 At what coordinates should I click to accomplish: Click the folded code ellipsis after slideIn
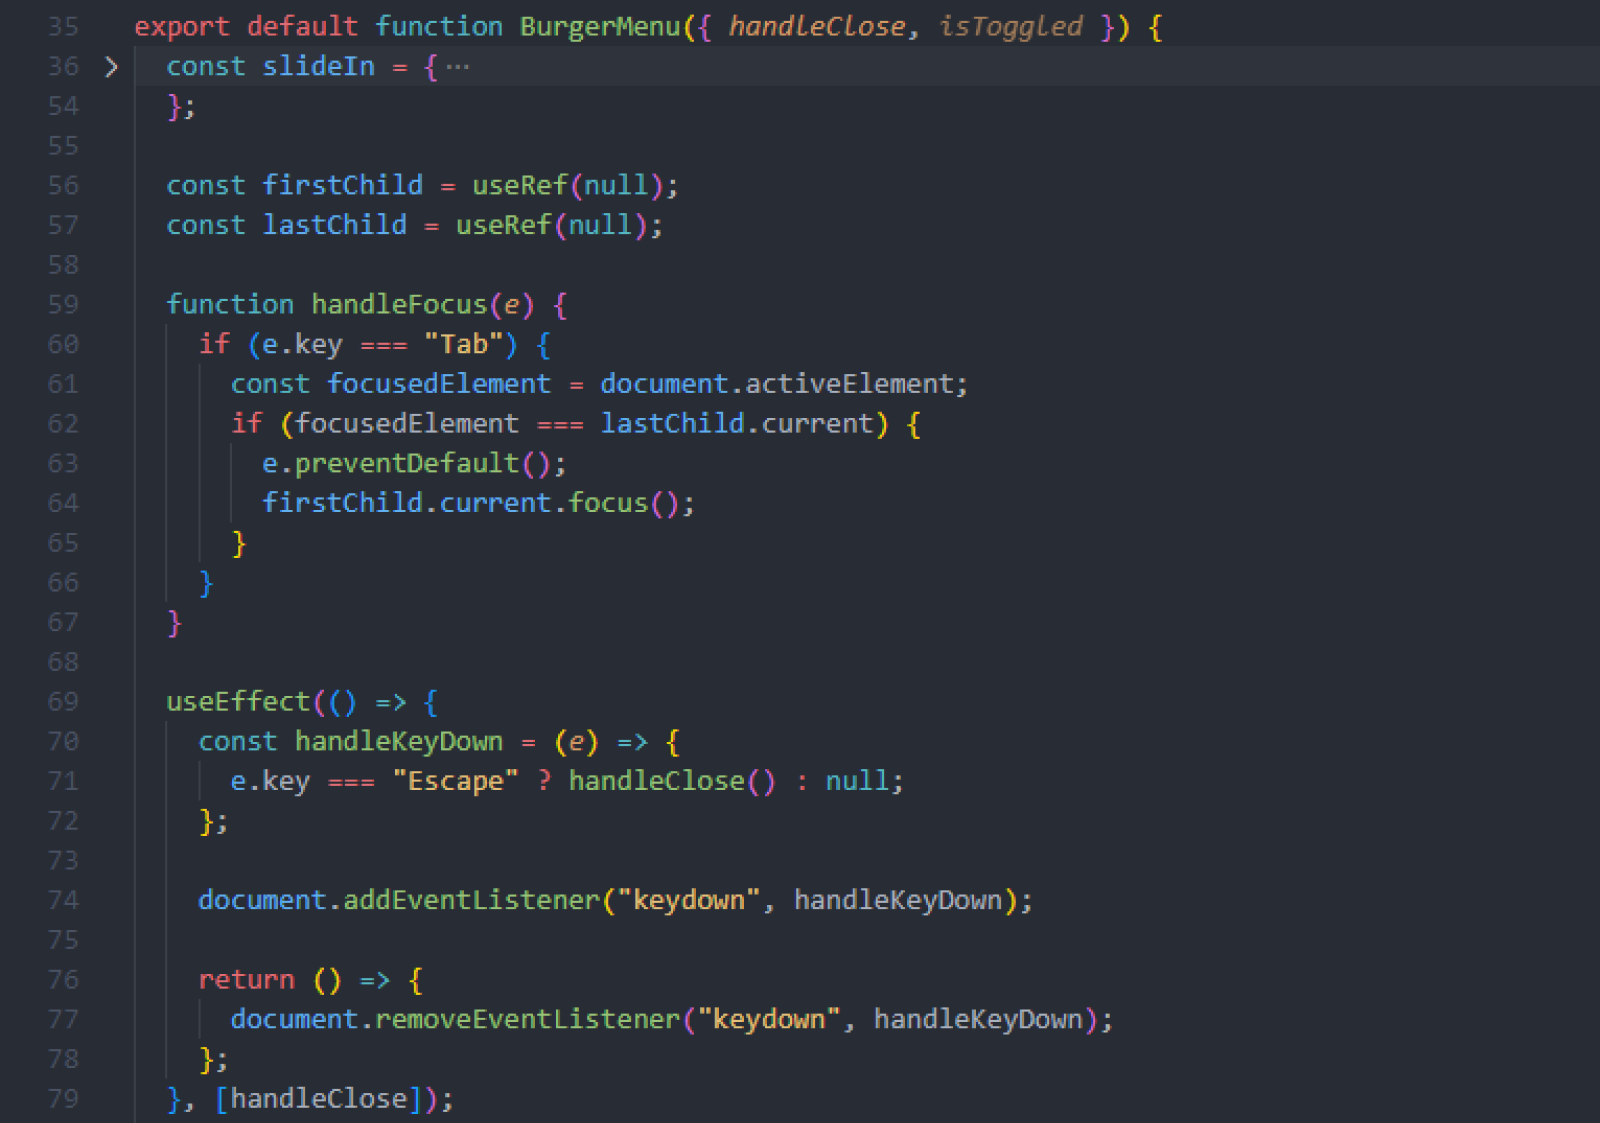pos(457,67)
